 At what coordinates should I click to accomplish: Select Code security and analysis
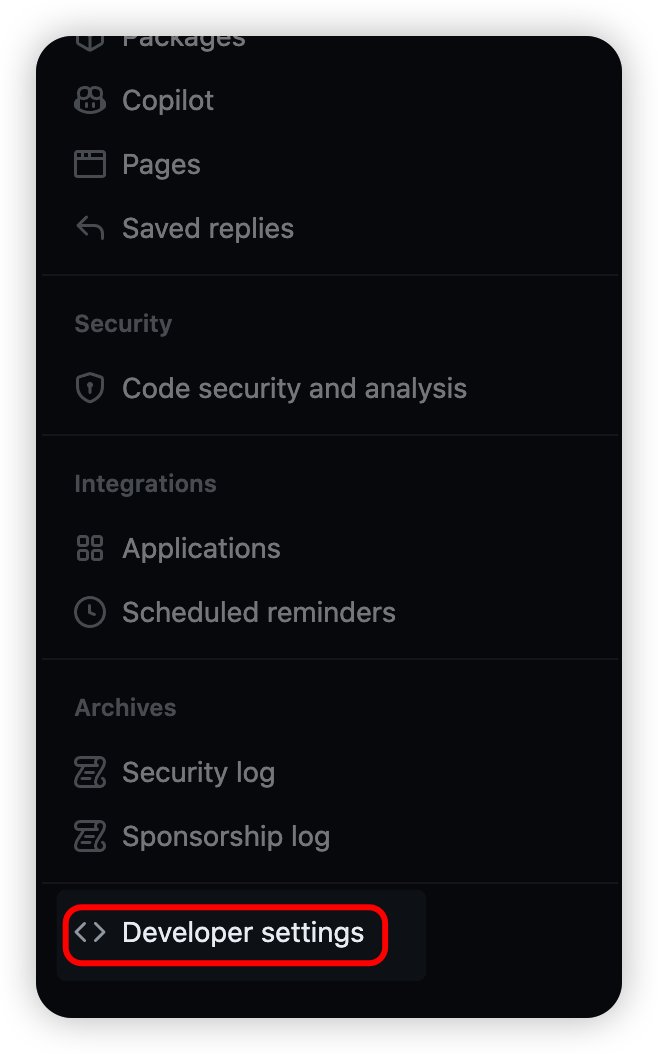point(294,388)
